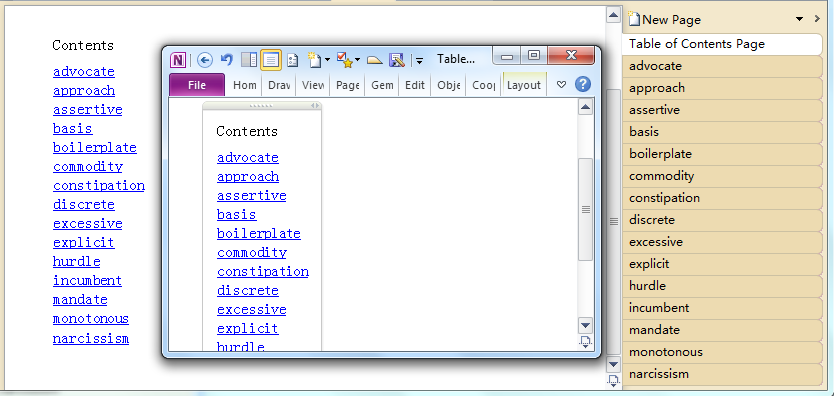Switch to the View ribbon tab
This screenshot has height=396, width=834.
coord(313,85)
